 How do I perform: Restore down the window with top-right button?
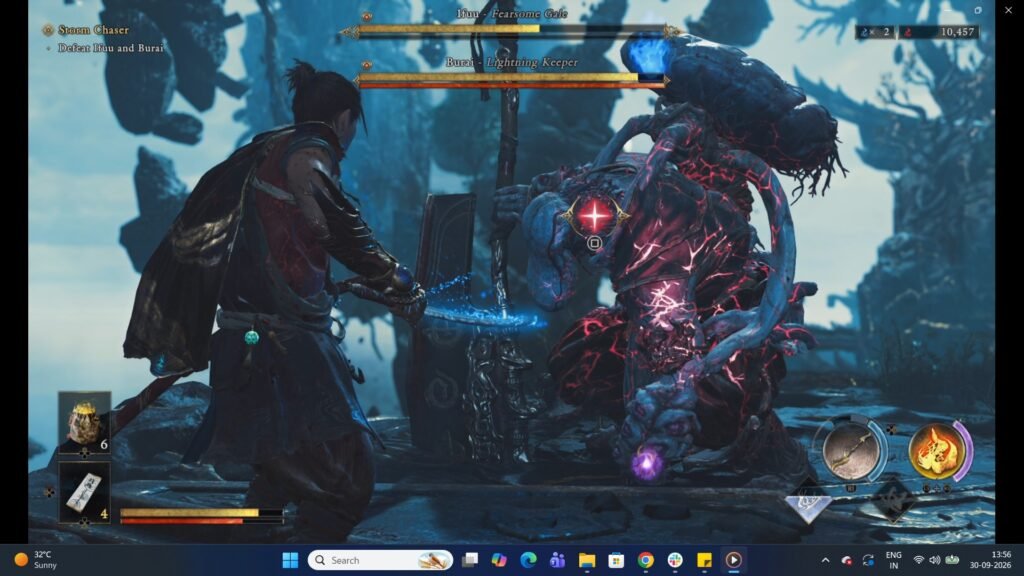[978, 10]
